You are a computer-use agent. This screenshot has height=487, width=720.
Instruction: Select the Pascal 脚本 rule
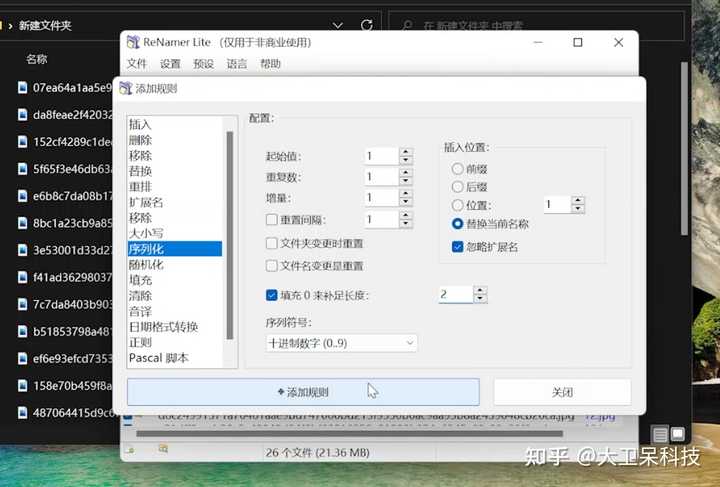coord(175,358)
